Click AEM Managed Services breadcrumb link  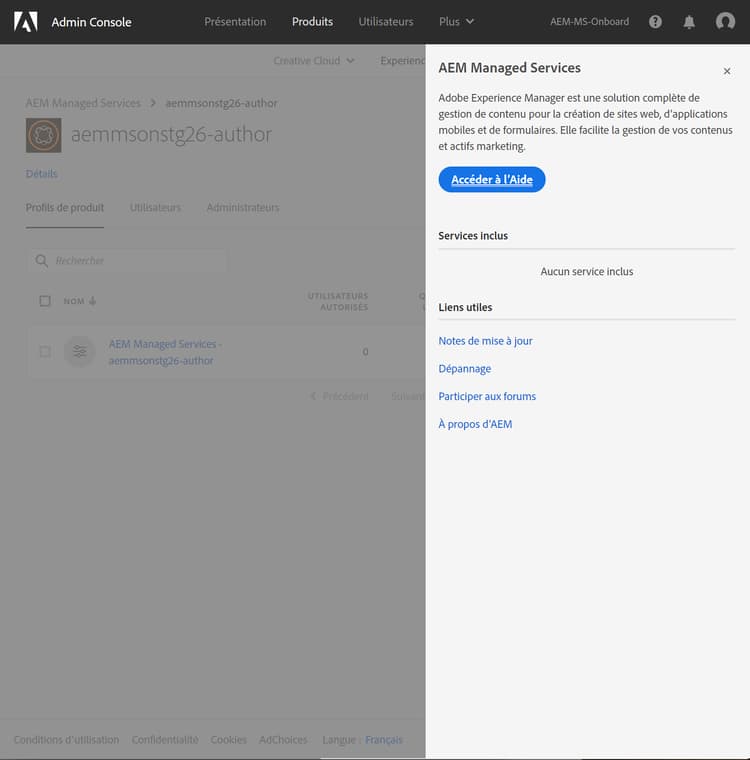click(x=83, y=103)
